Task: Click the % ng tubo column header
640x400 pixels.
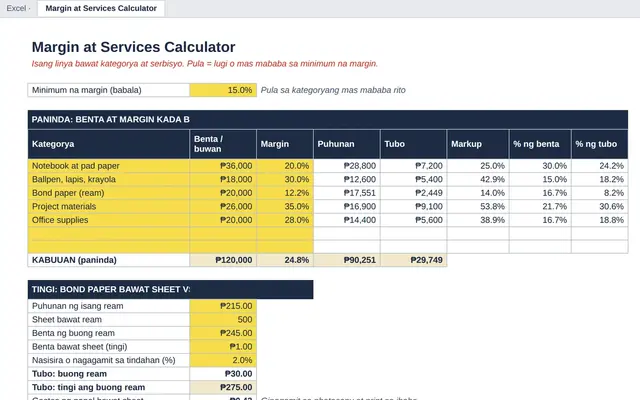Action: pos(600,144)
